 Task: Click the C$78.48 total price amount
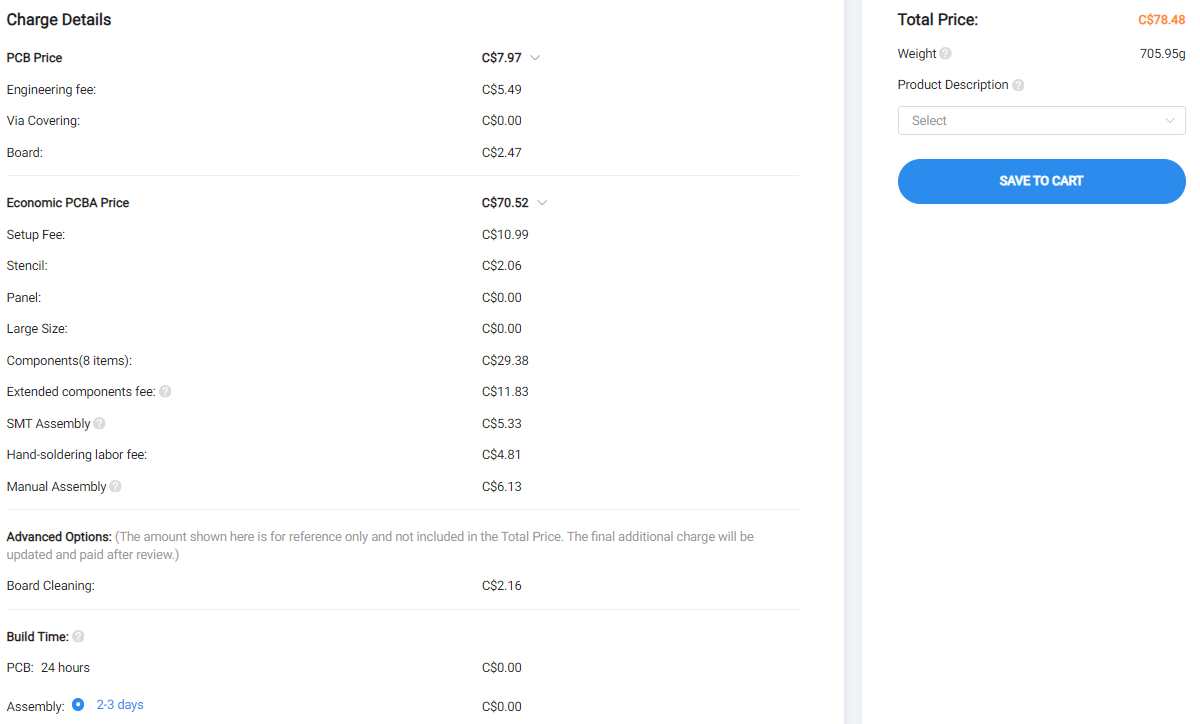[1161, 20]
